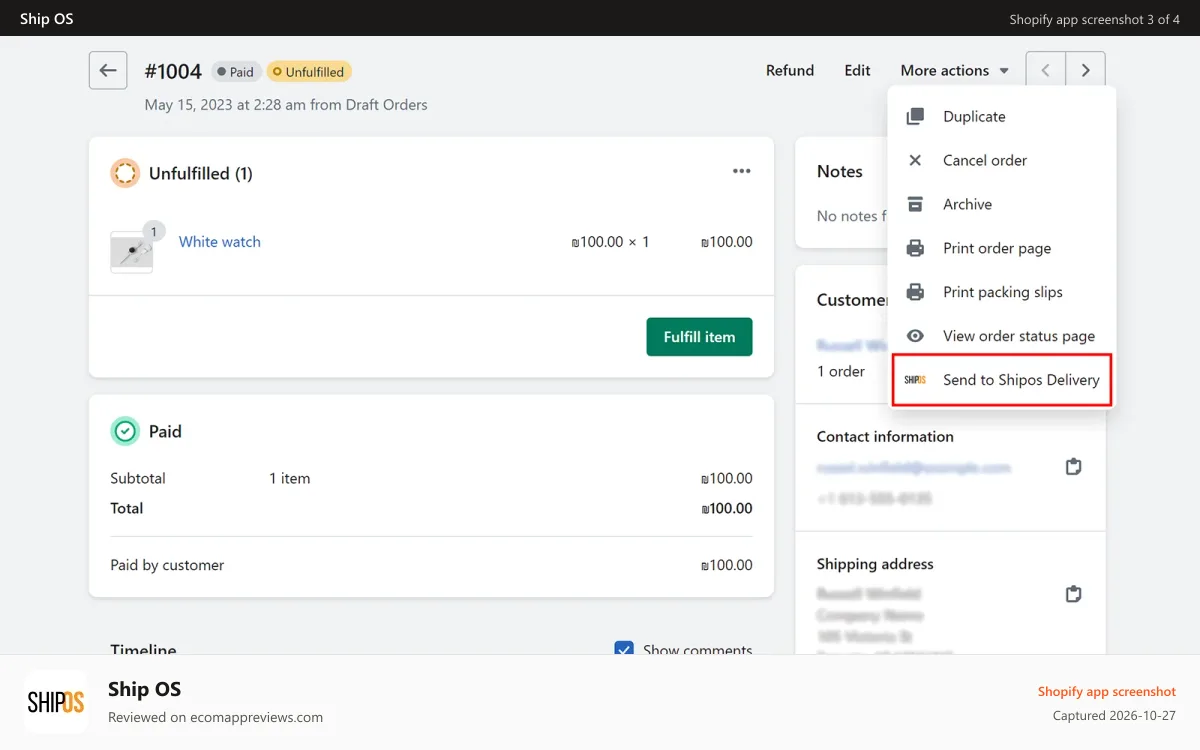This screenshot has height=750, width=1200.
Task: Click the Archive box icon
Action: 915,204
